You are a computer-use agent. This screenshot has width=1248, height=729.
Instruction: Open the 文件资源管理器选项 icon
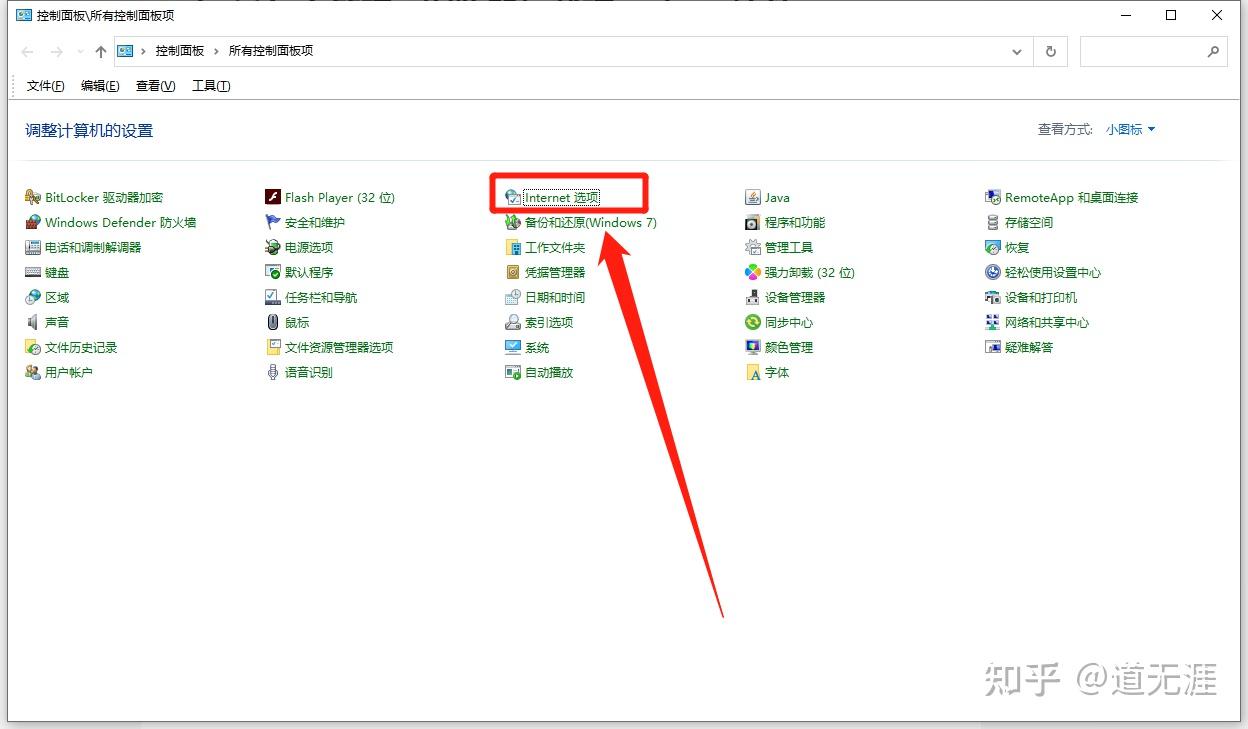tap(273, 348)
